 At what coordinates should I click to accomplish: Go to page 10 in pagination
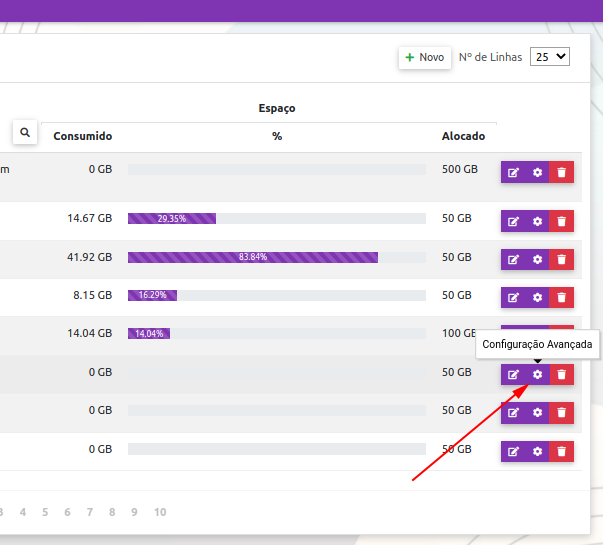(160, 512)
